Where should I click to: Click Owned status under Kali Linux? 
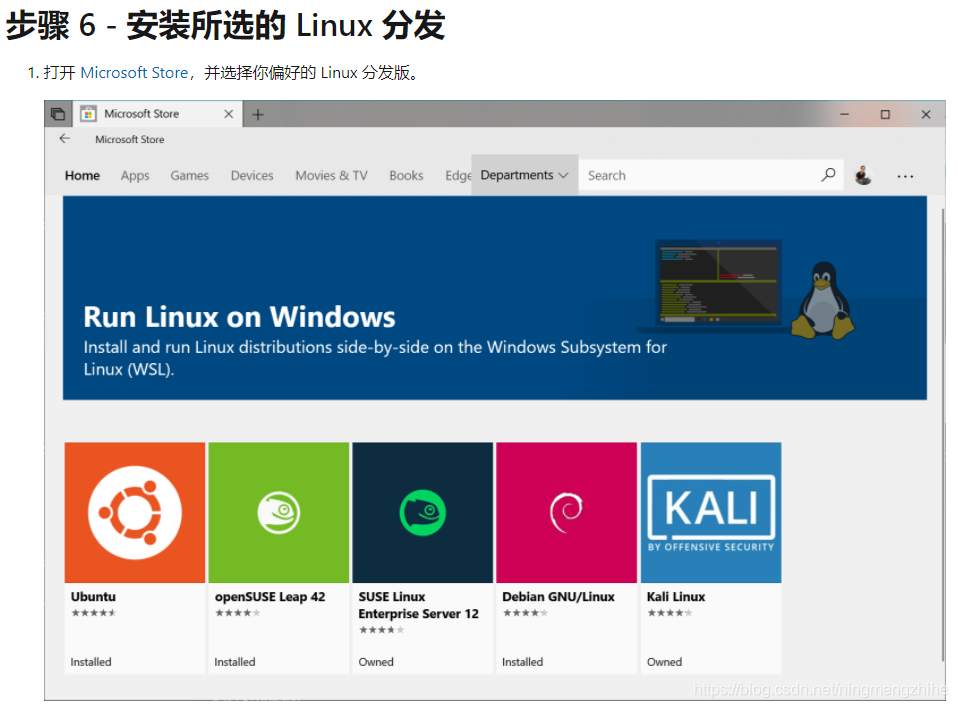click(x=664, y=662)
